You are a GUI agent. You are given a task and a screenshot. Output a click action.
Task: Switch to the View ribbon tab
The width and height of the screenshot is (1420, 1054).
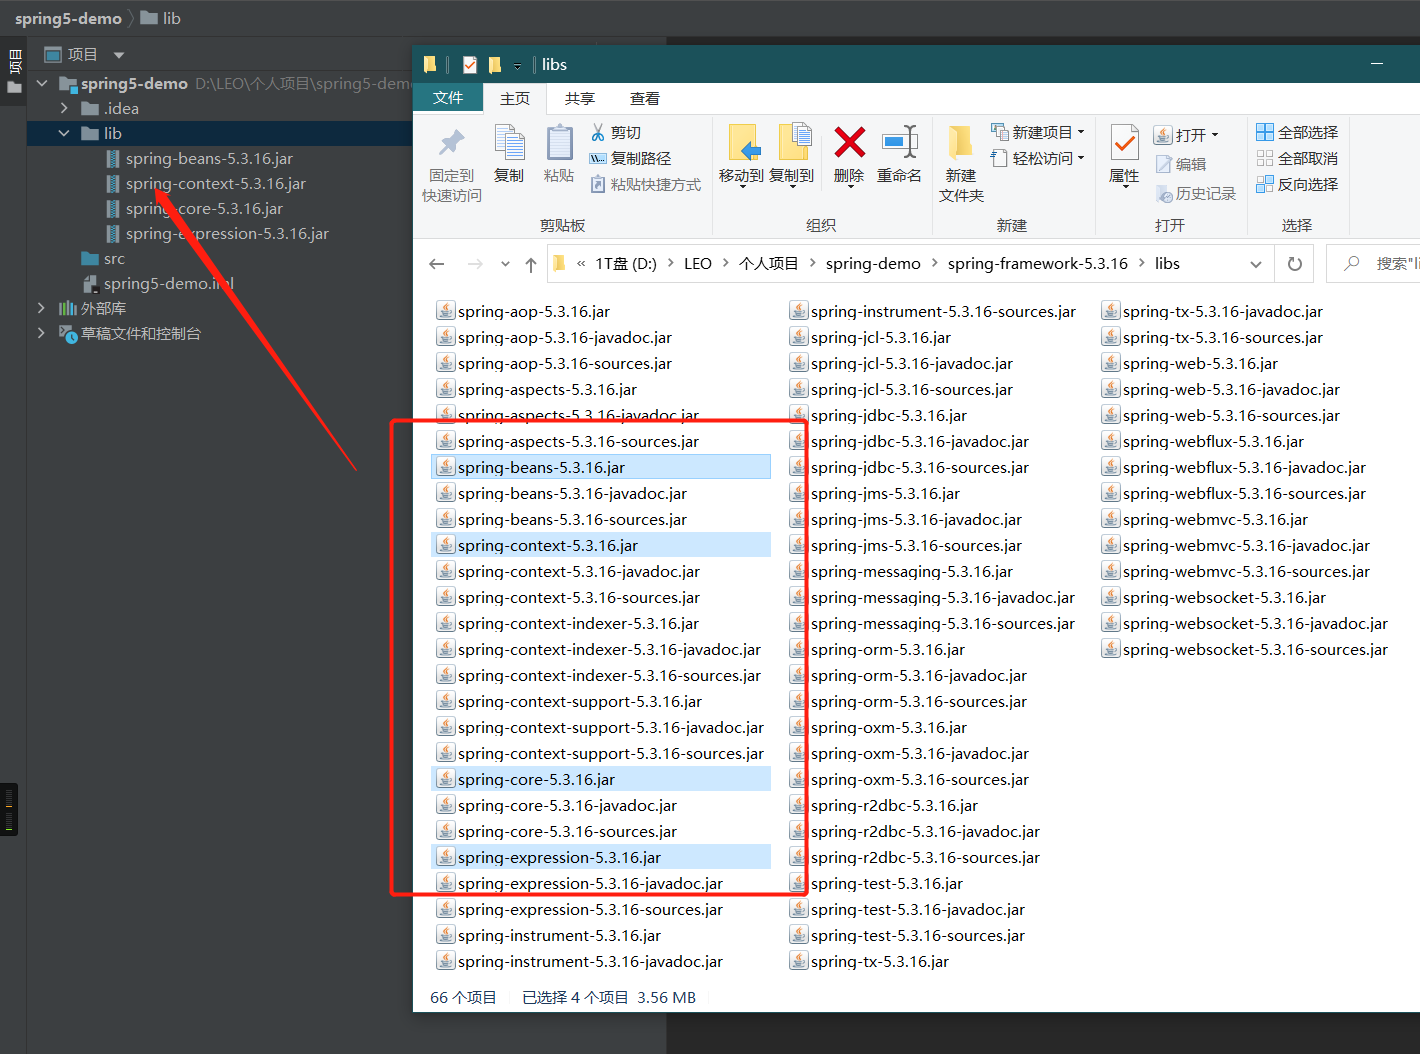(644, 98)
